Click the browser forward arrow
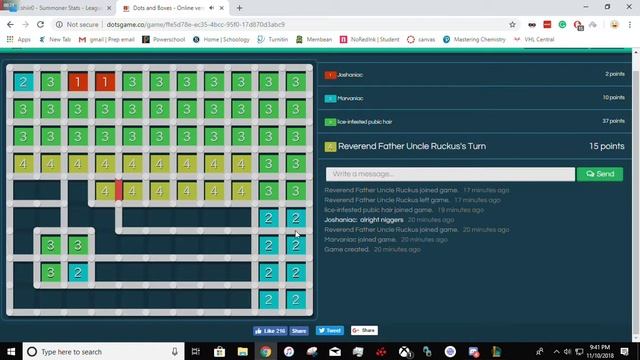 click(x=25, y=24)
